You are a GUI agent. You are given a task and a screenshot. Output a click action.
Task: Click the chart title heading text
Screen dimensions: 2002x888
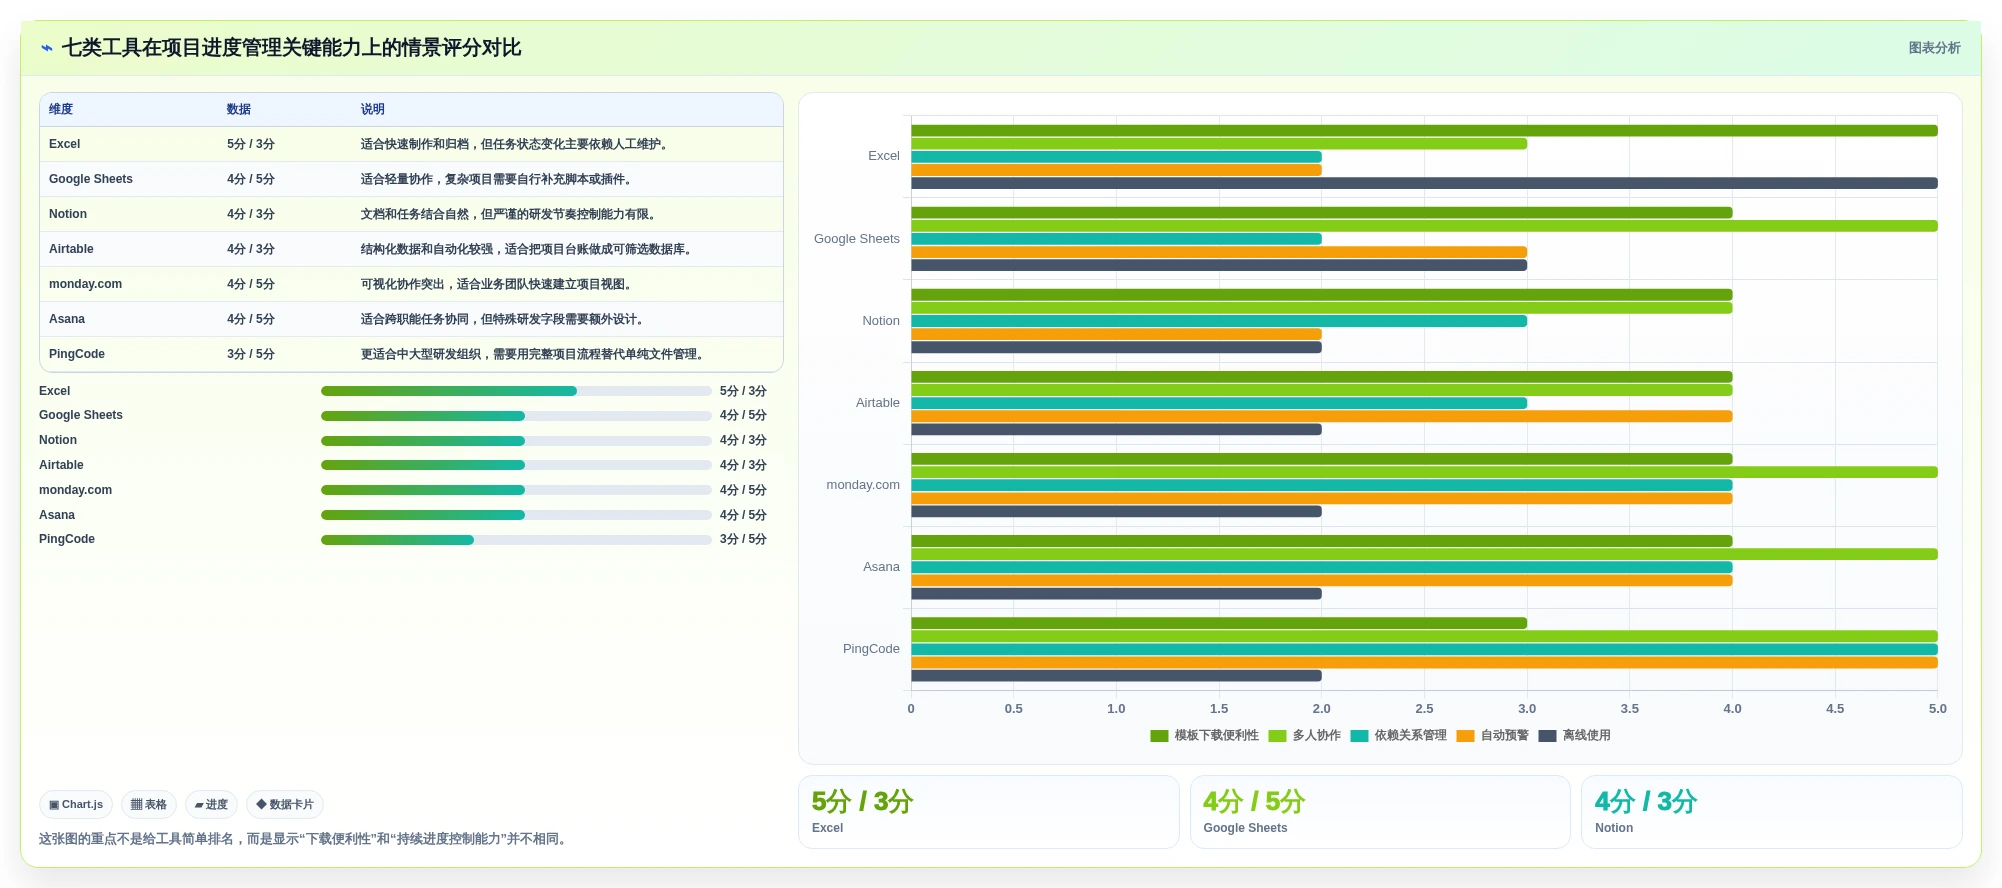pos(291,48)
